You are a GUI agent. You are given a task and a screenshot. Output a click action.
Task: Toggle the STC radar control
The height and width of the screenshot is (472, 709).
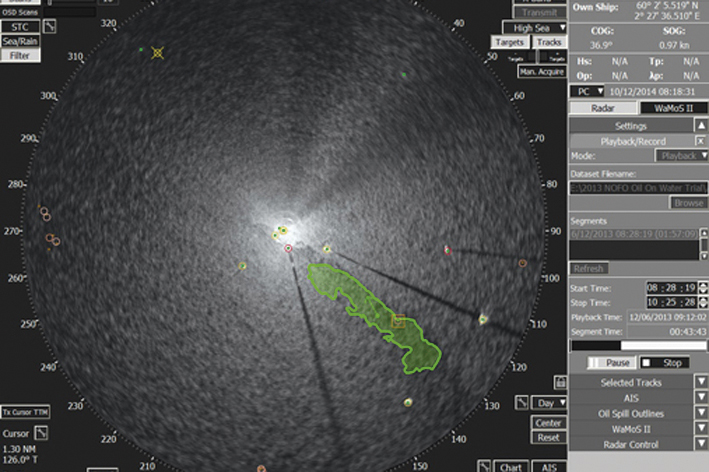coord(20,26)
